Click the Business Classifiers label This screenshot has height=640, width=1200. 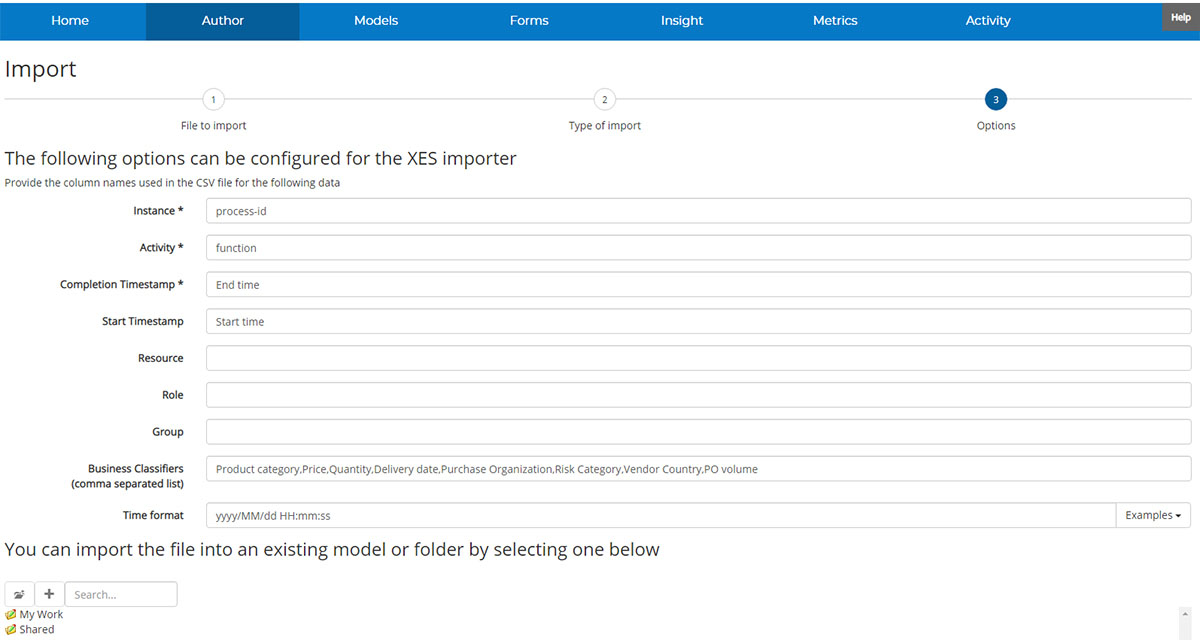click(x=127, y=476)
